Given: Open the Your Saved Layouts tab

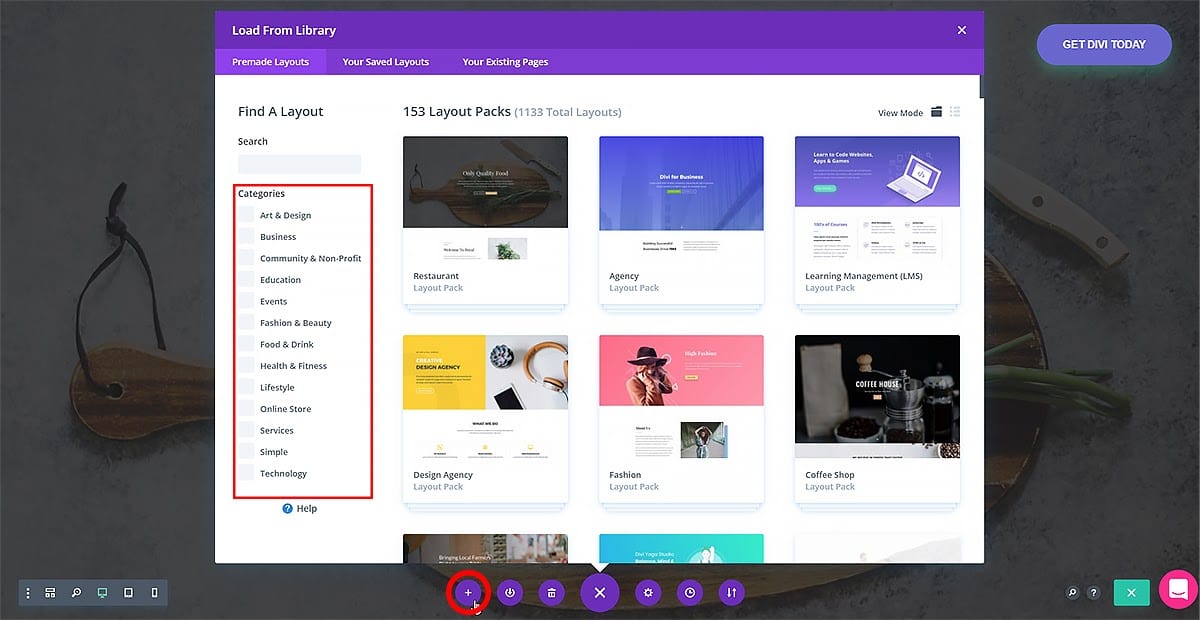Looking at the screenshot, I should [386, 62].
